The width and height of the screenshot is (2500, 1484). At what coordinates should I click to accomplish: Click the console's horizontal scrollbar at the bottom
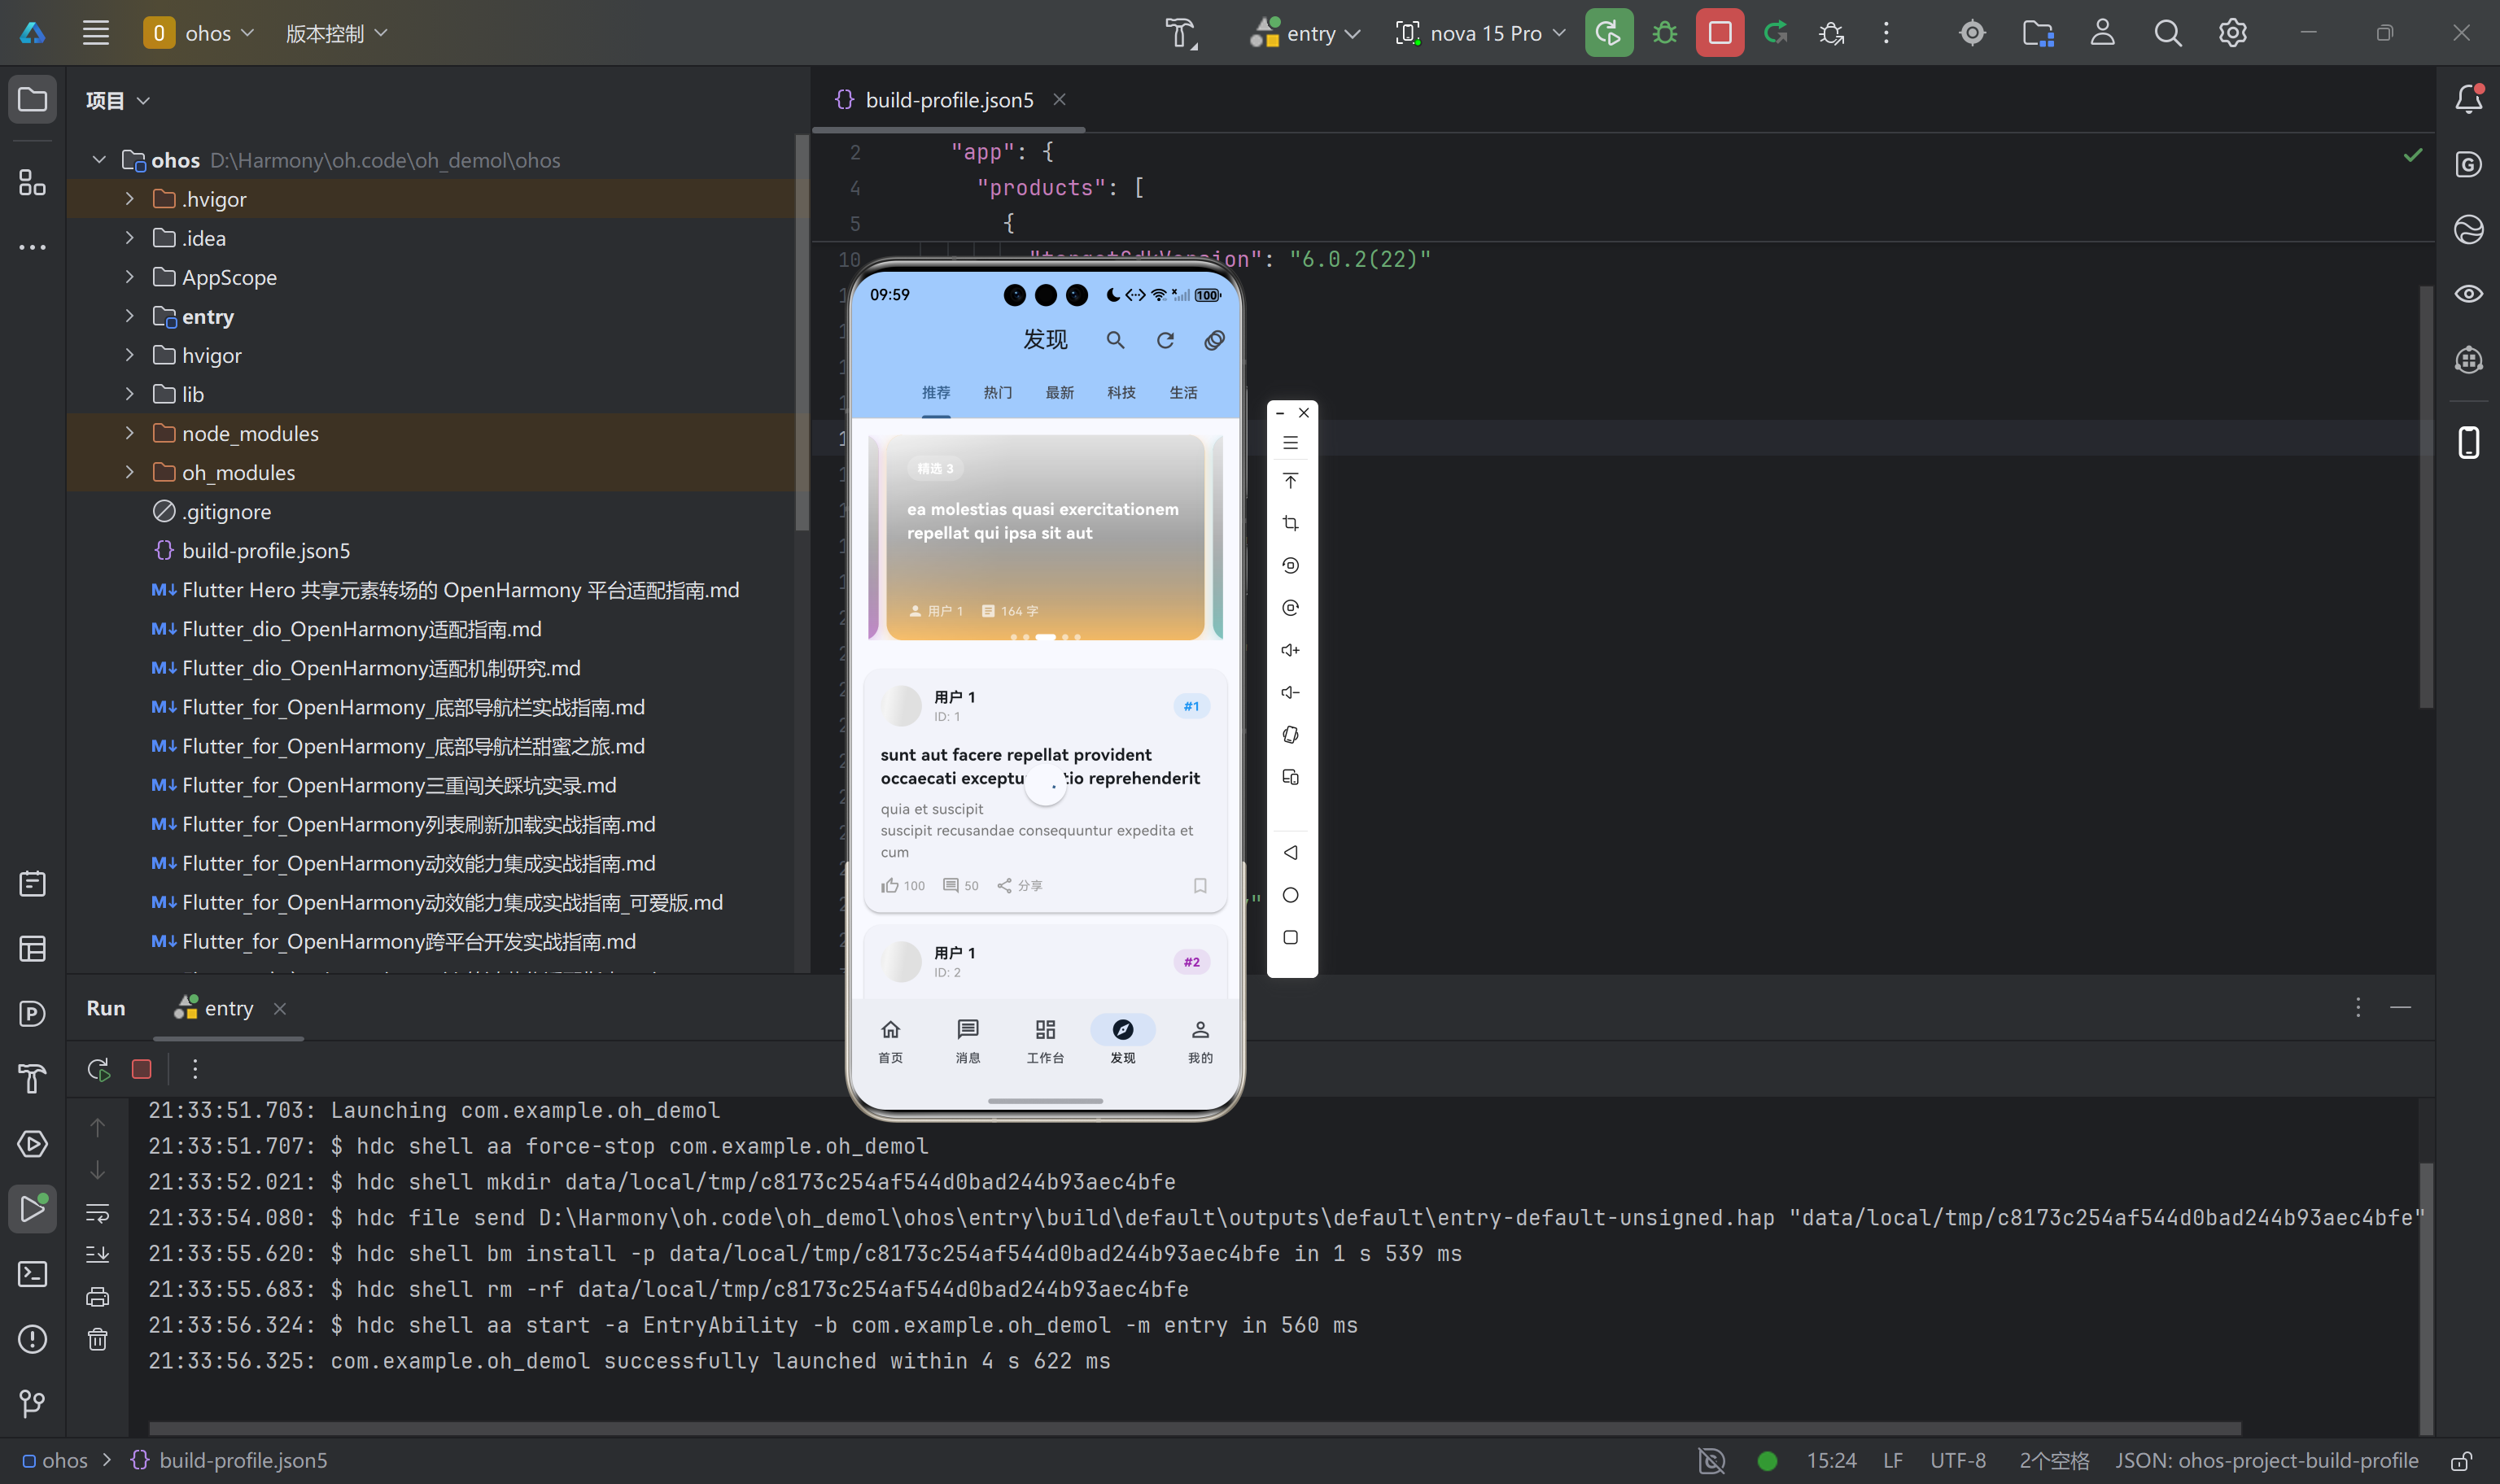click(x=1194, y=1428)
